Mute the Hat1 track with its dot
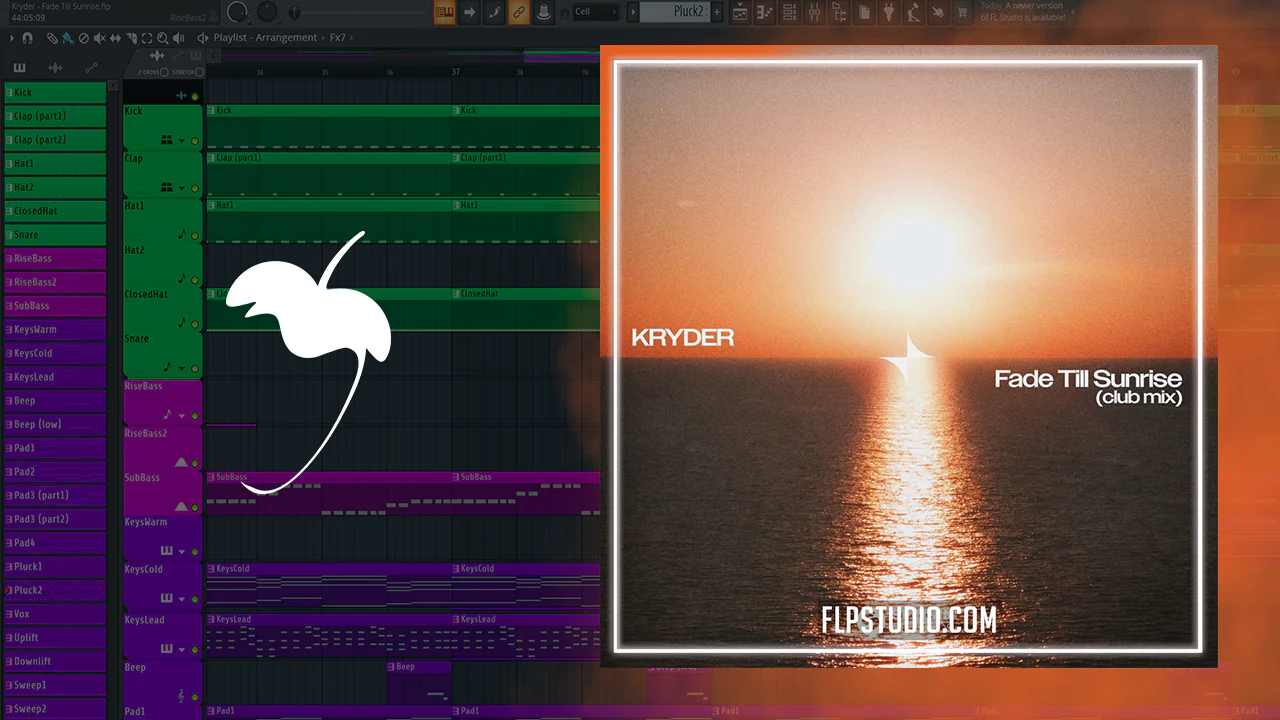The height and width of the screenshot is (720, 1280). (x=194, y=237)
